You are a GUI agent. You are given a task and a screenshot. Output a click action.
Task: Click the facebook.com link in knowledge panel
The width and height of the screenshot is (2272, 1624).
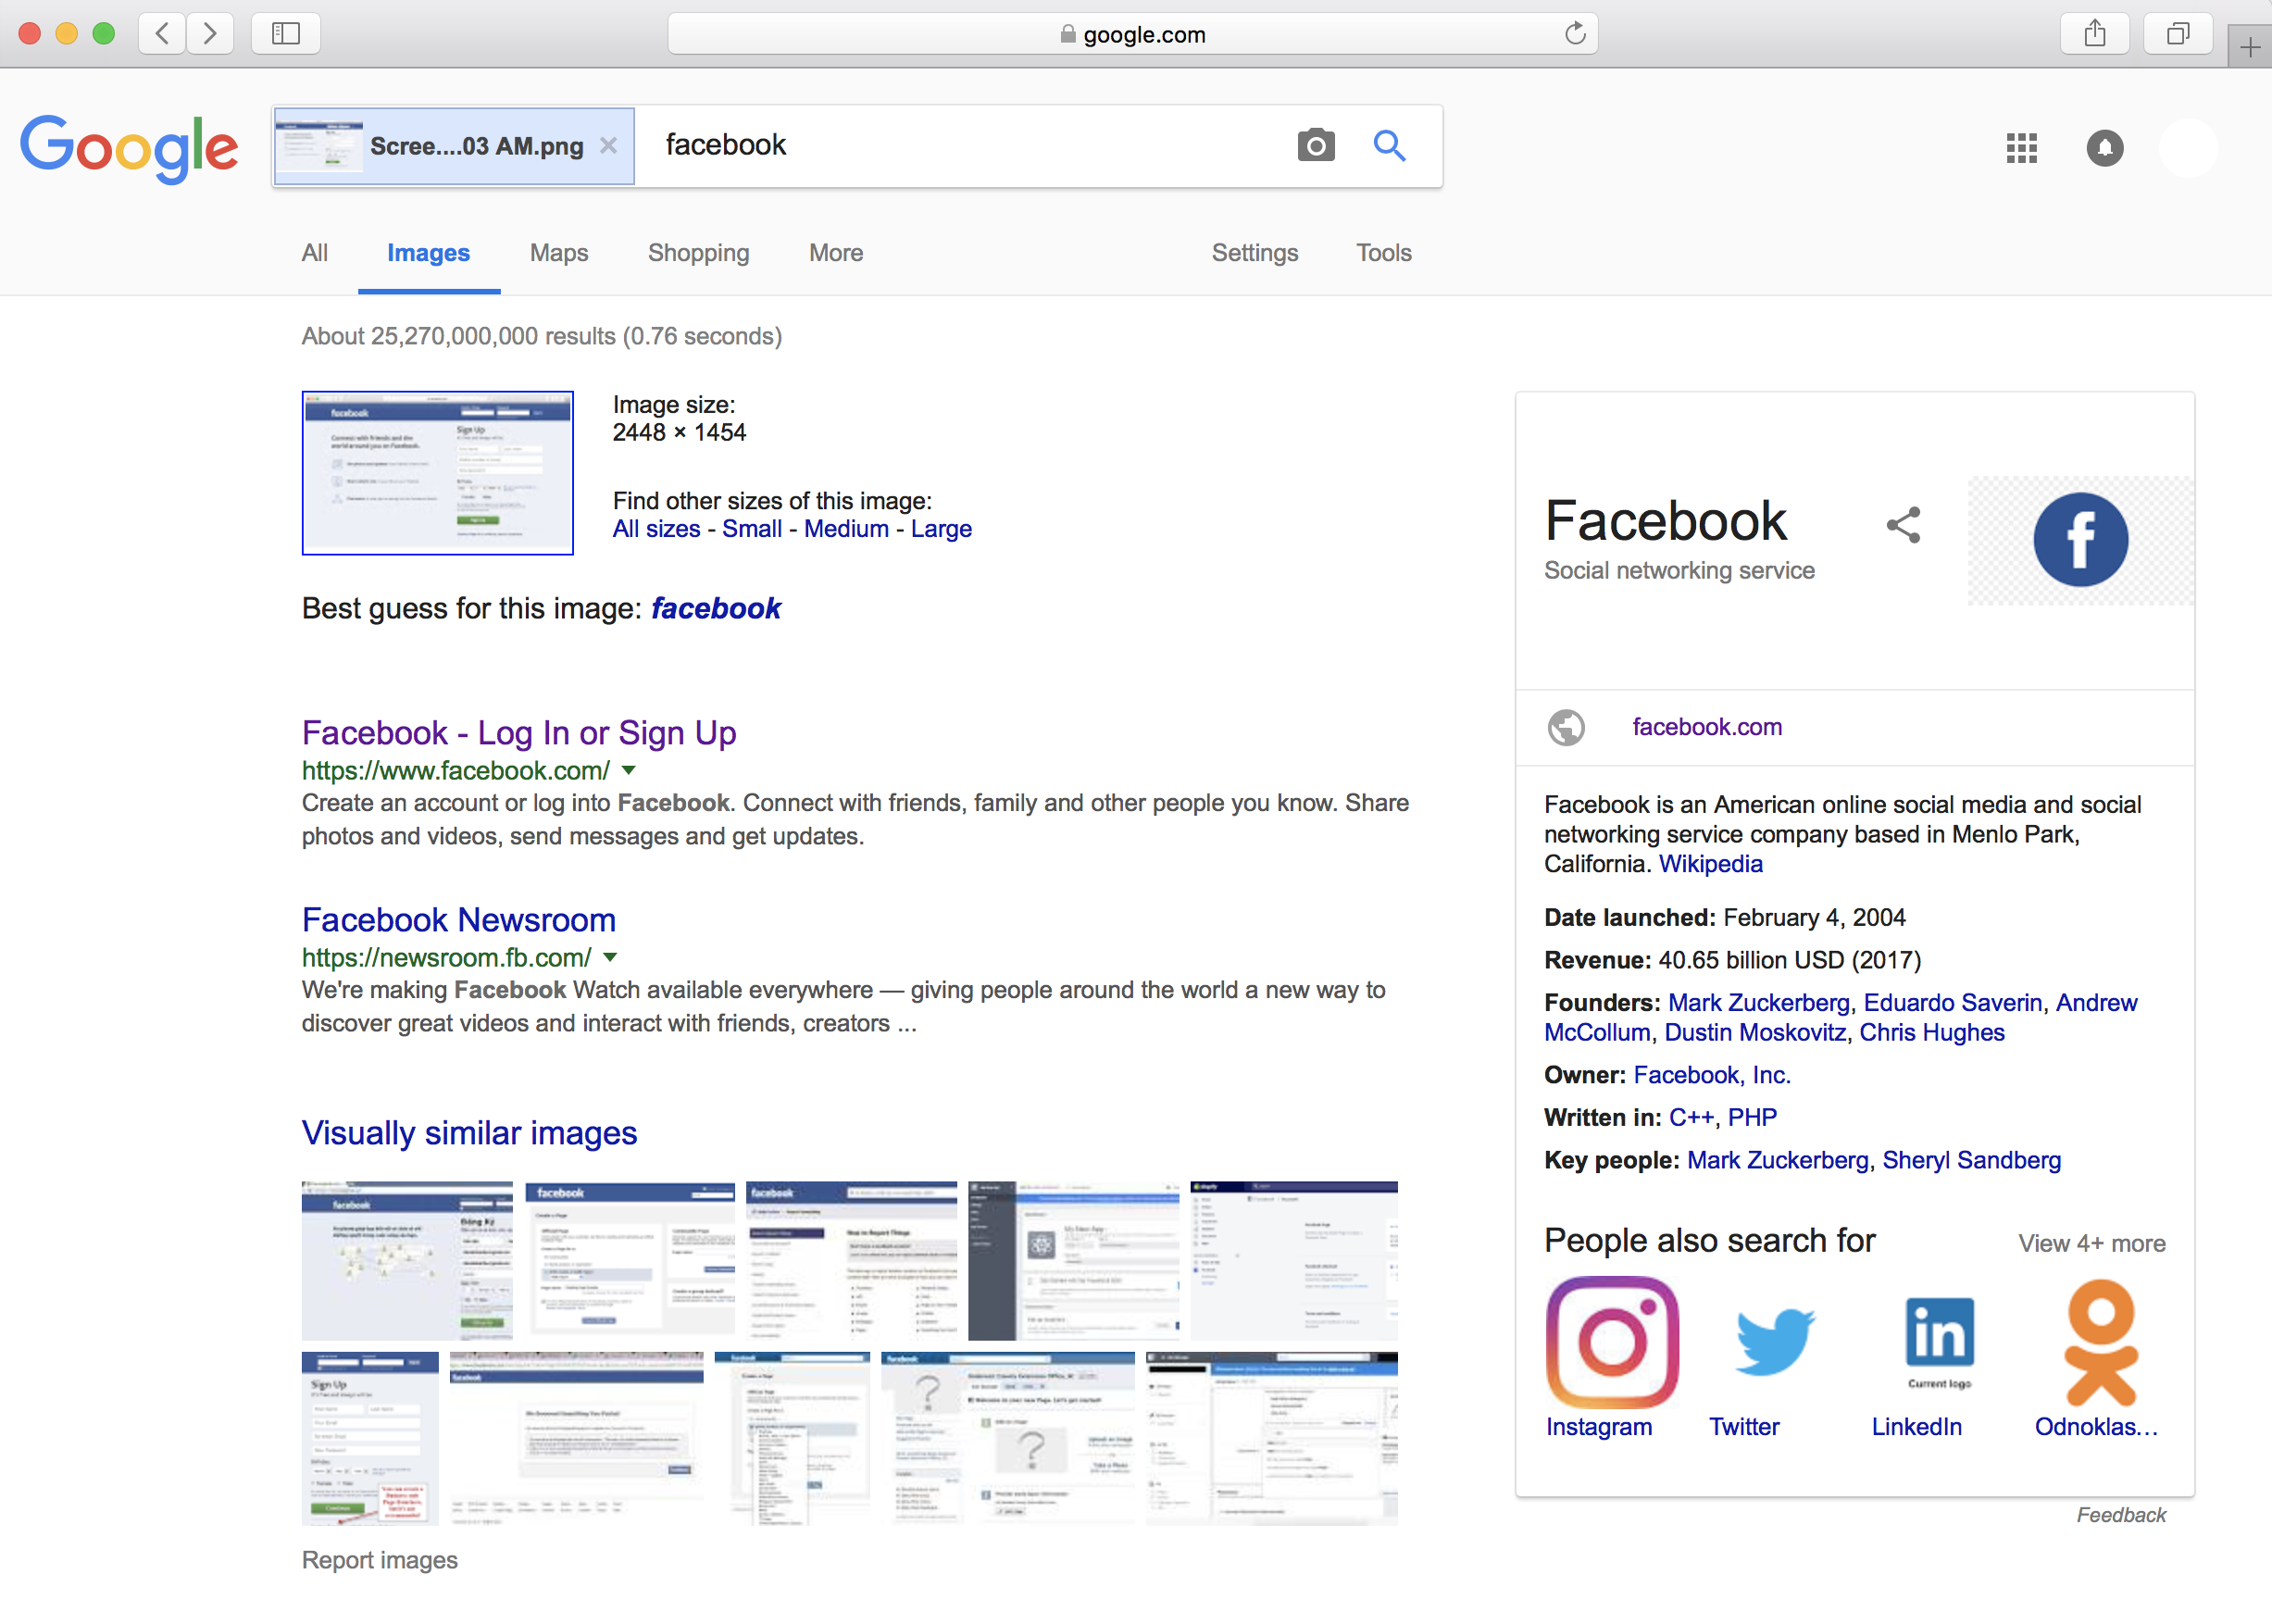pyautogui.click(x=1707, y=727)
